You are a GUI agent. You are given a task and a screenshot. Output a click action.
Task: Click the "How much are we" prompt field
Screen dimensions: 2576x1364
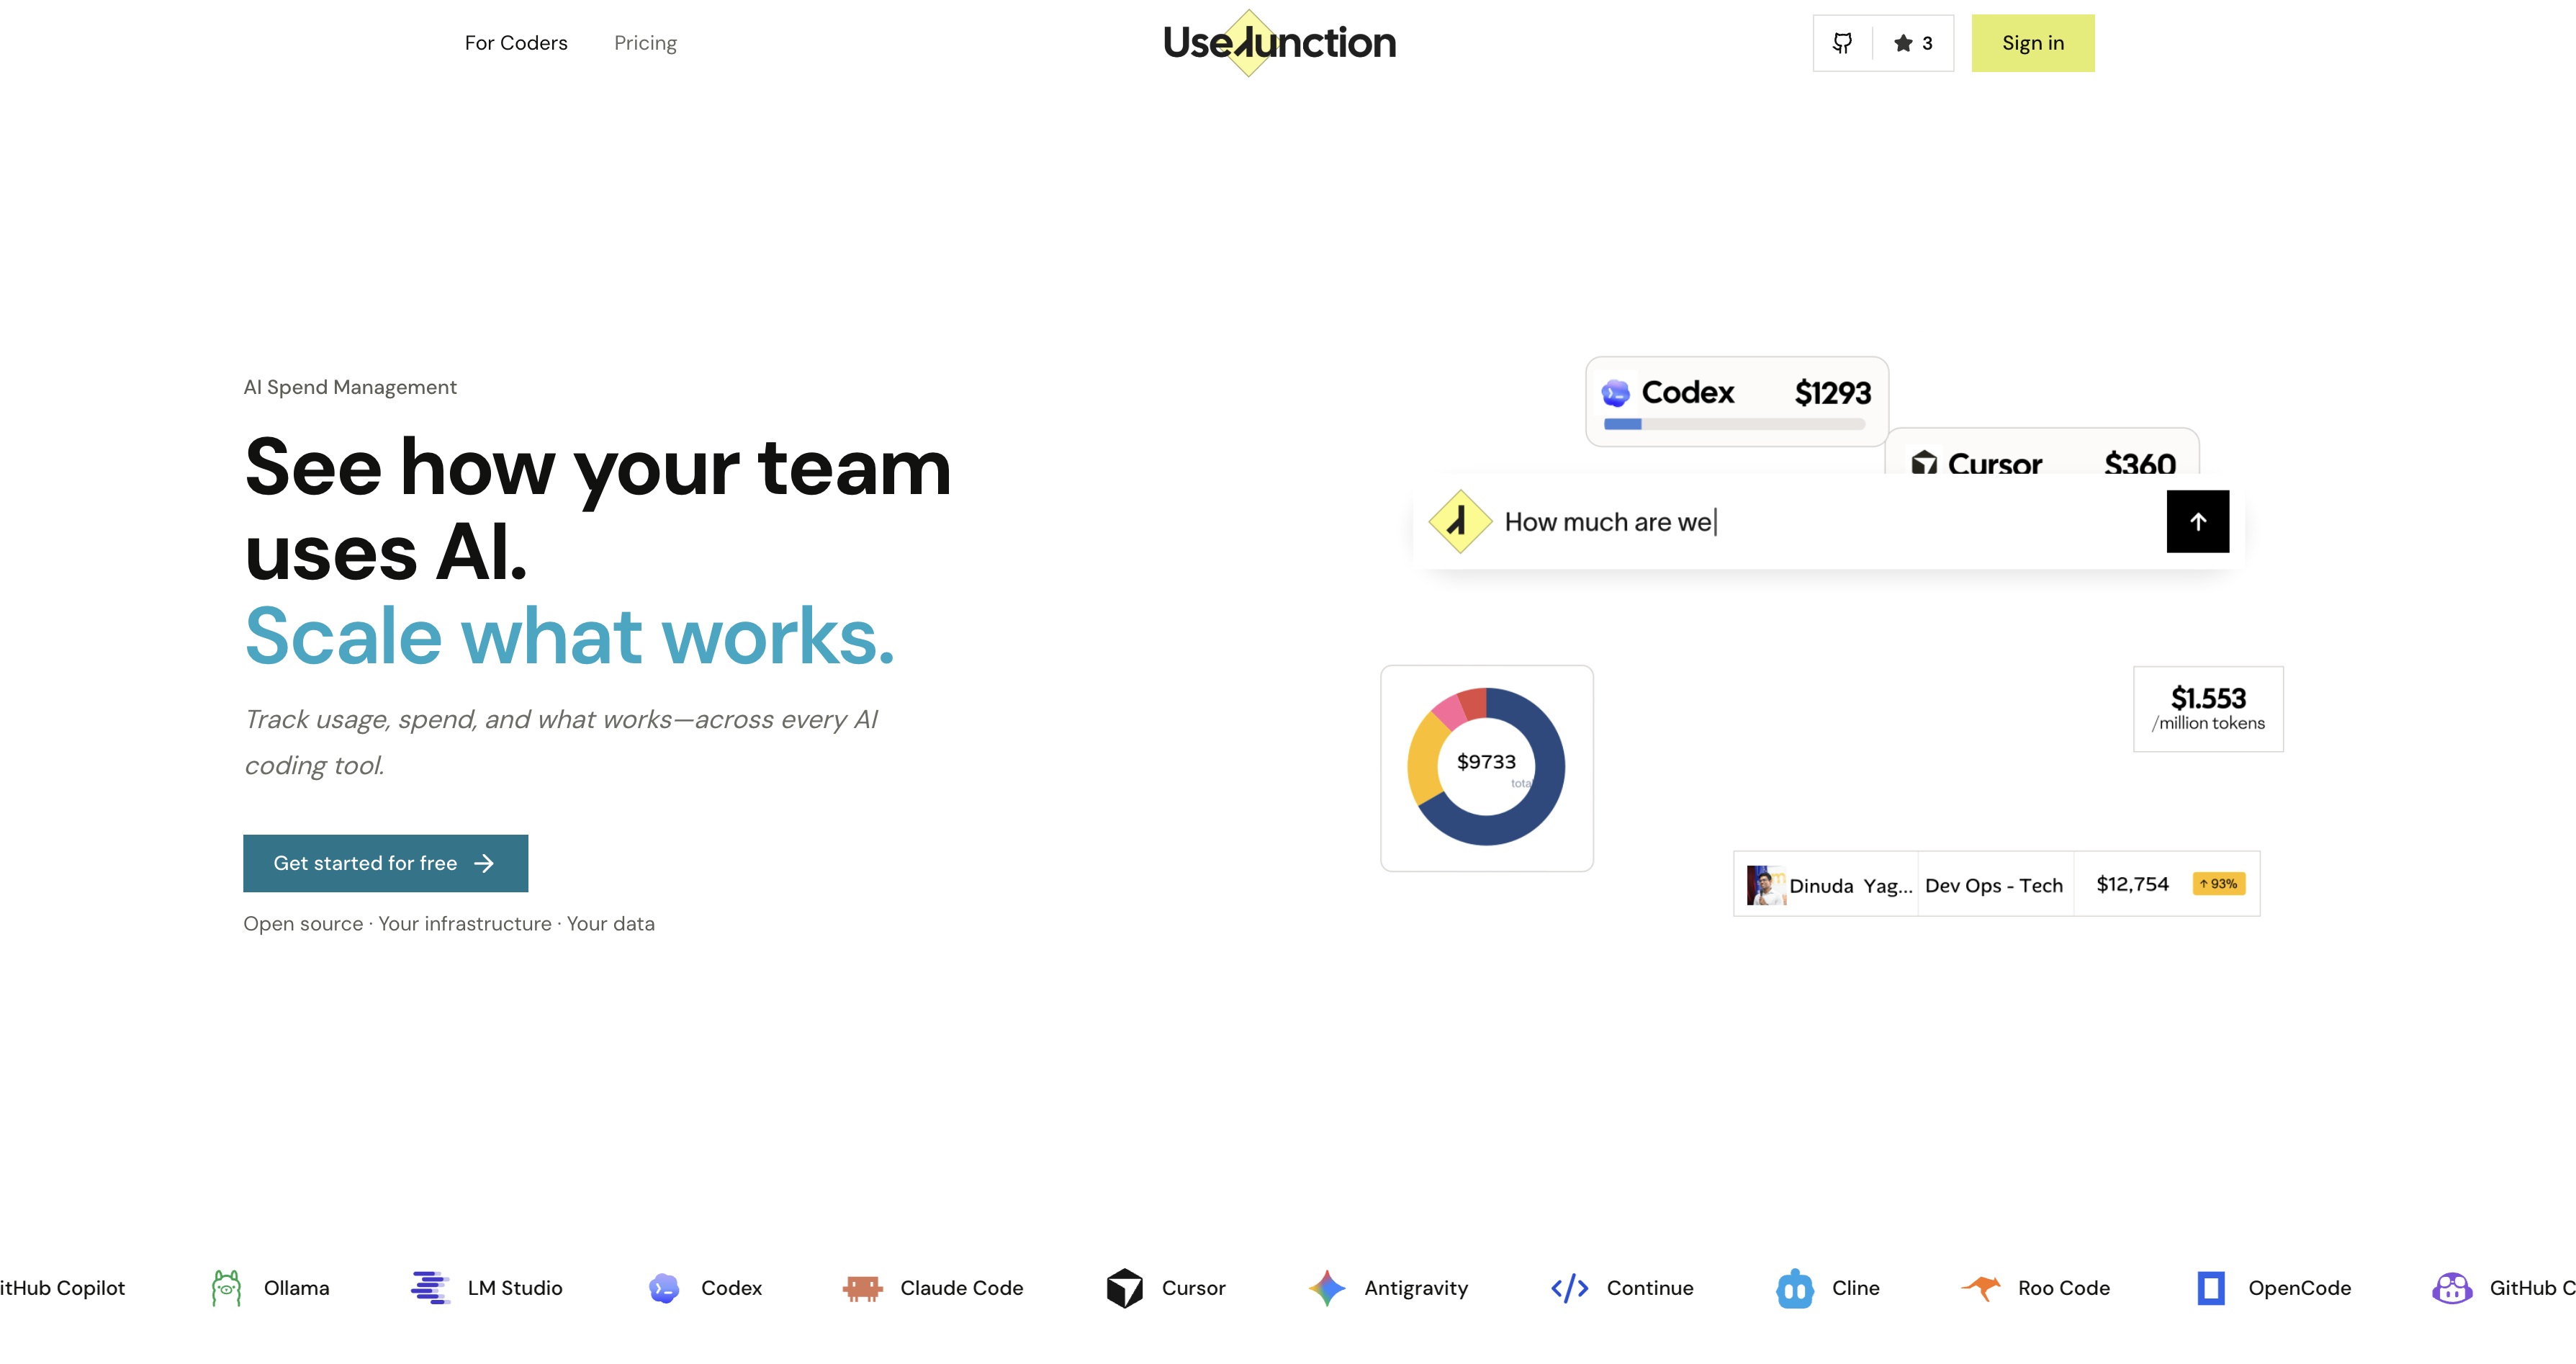point(1828,521)
